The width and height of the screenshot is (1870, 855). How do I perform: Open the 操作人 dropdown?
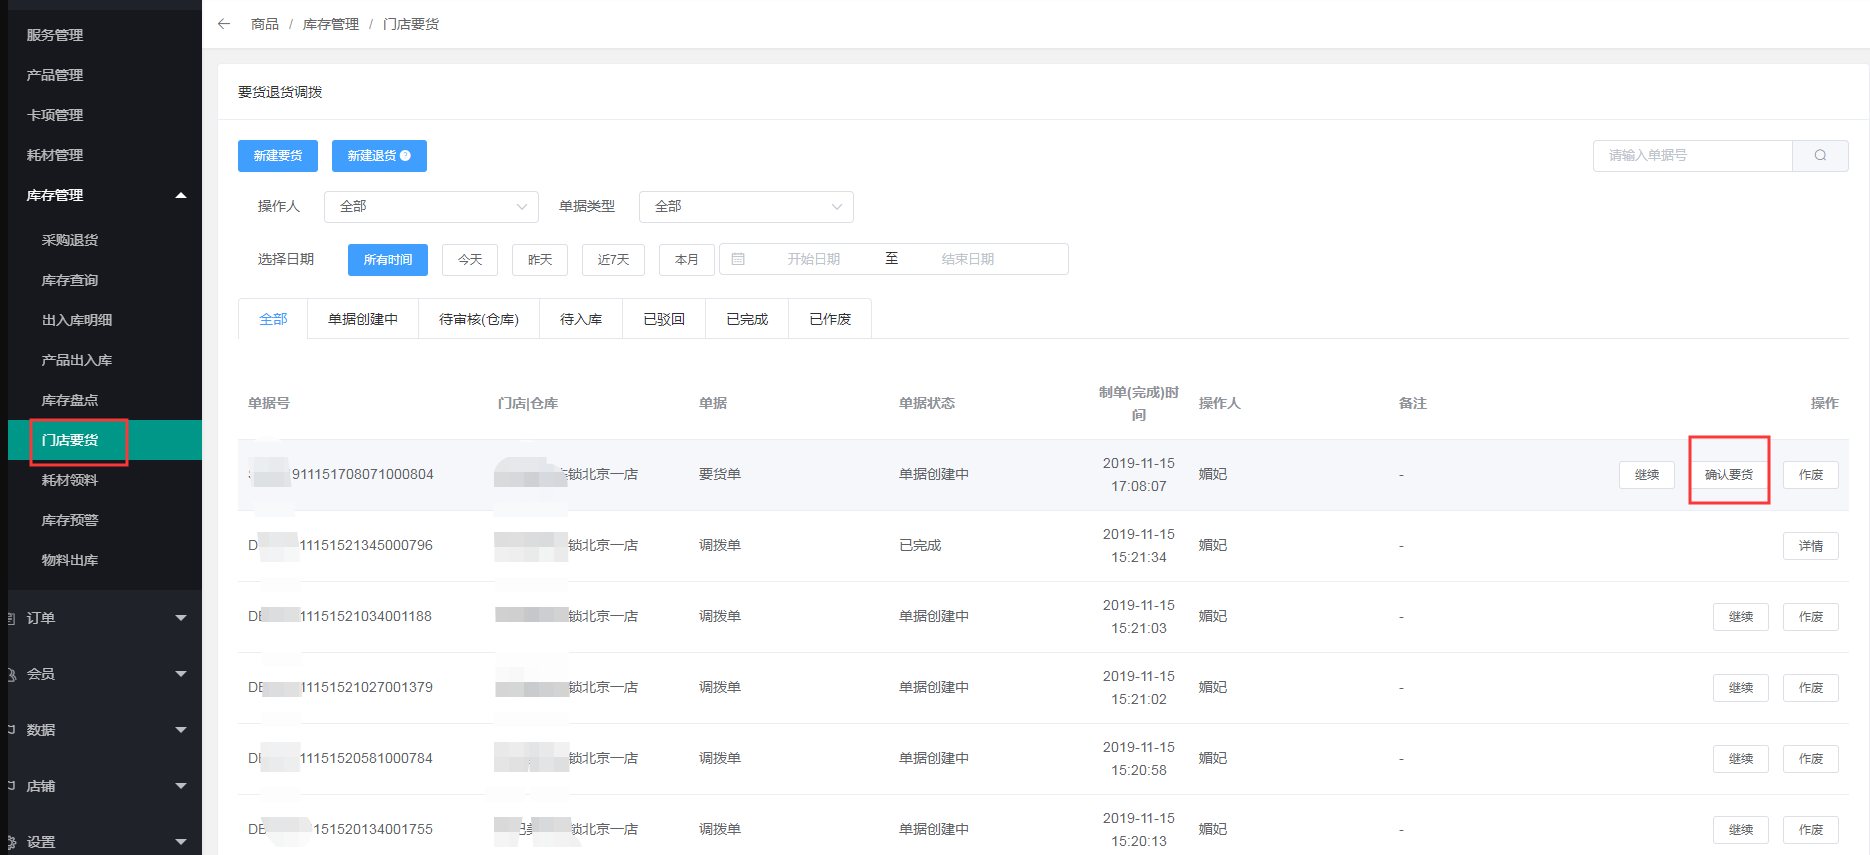(x=431, y=207)
